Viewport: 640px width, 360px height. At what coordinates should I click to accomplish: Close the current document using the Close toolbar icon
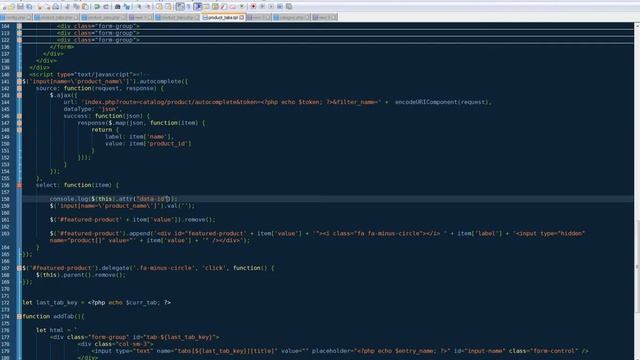[40, 7]
